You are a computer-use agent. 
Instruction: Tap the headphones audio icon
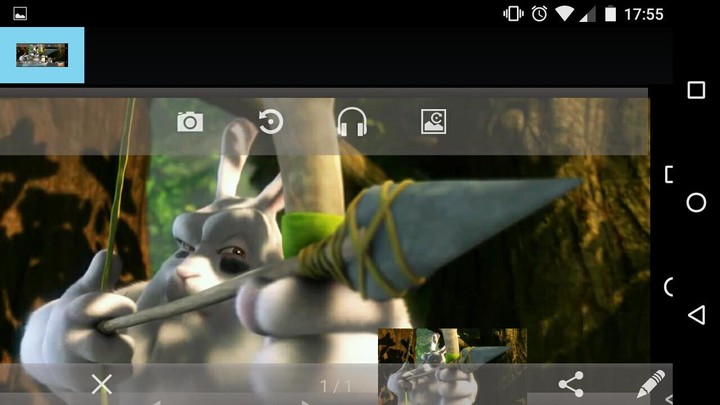click(352, 122)
